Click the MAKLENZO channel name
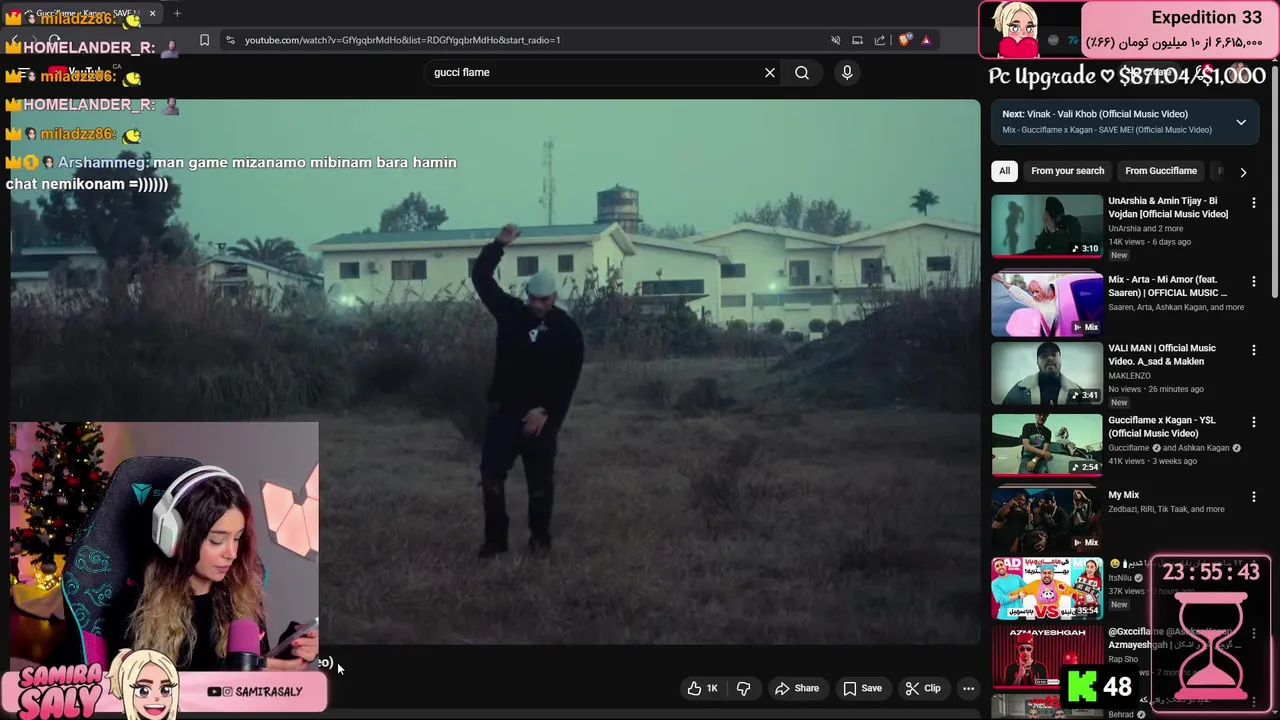 pyautogui.click(x=1129, y=376)
